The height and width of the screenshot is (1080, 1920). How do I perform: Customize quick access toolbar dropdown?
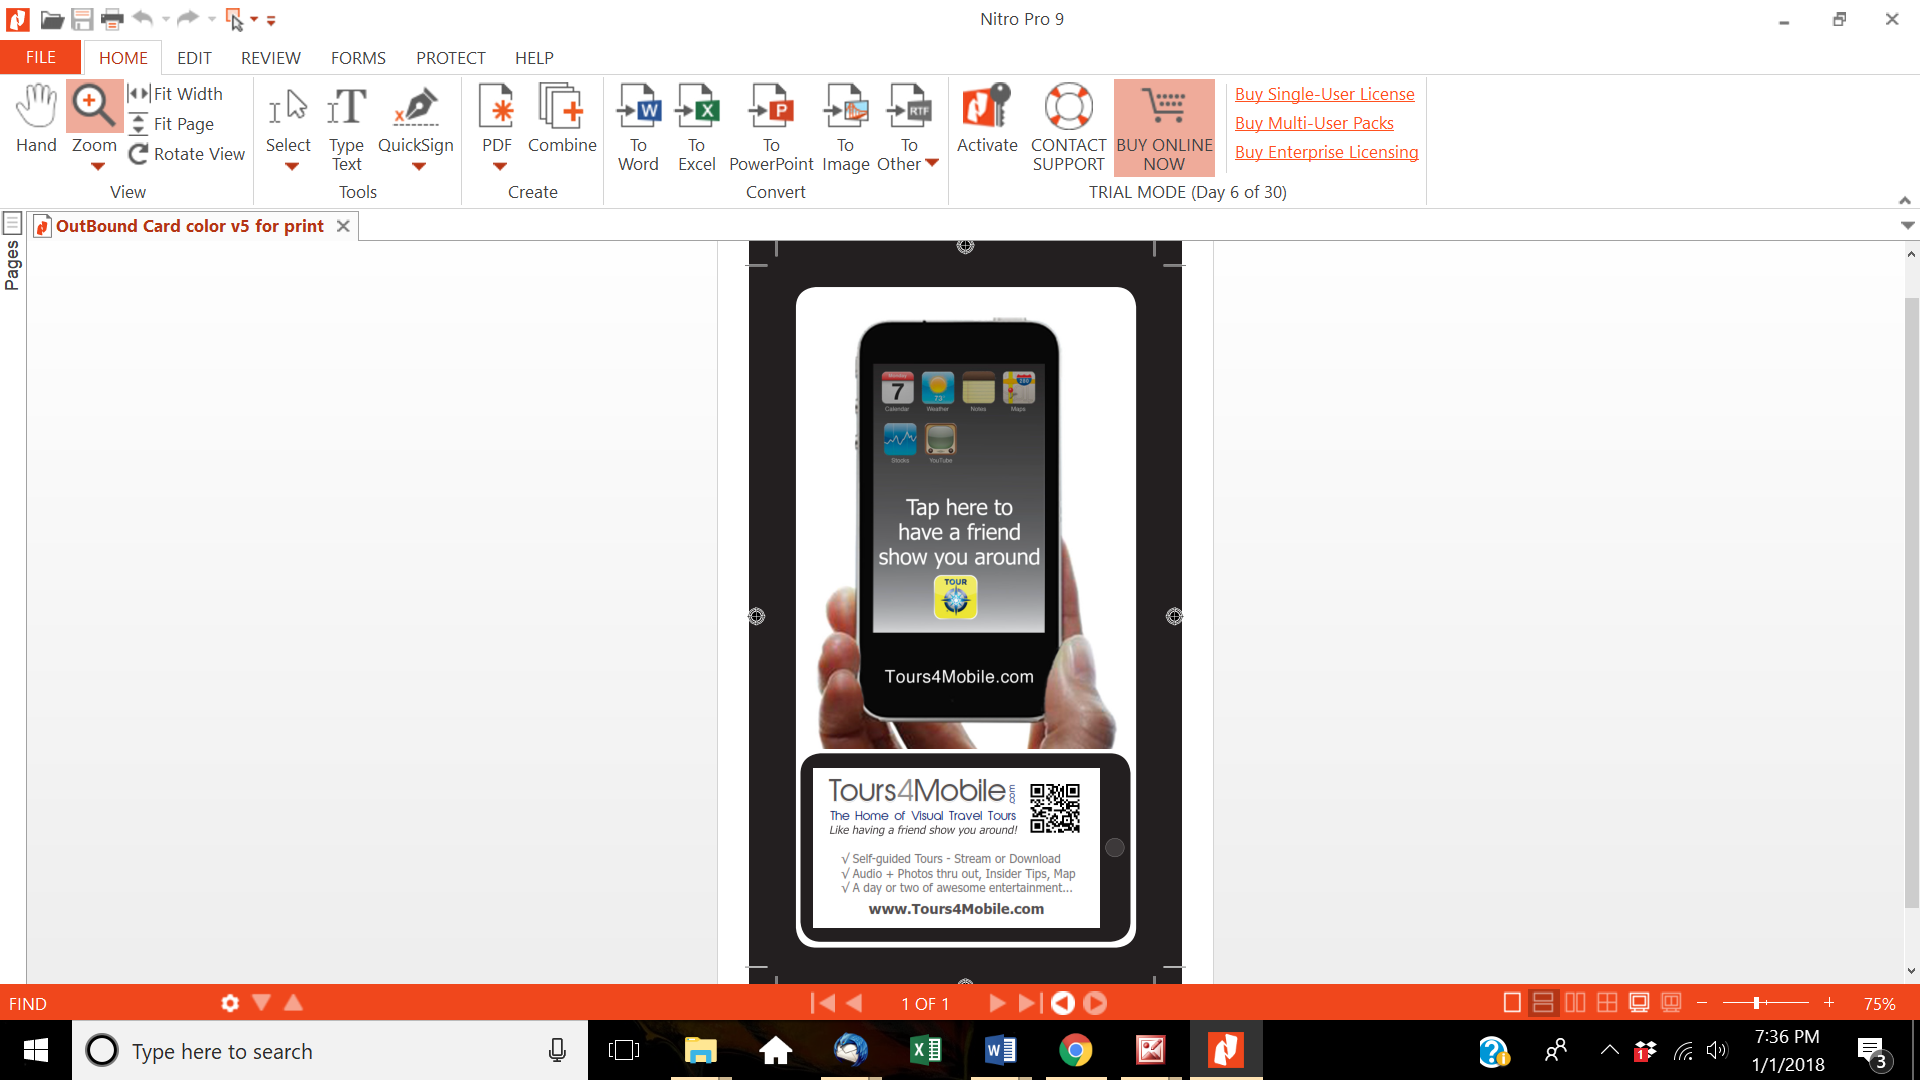[x=271, y=20]
